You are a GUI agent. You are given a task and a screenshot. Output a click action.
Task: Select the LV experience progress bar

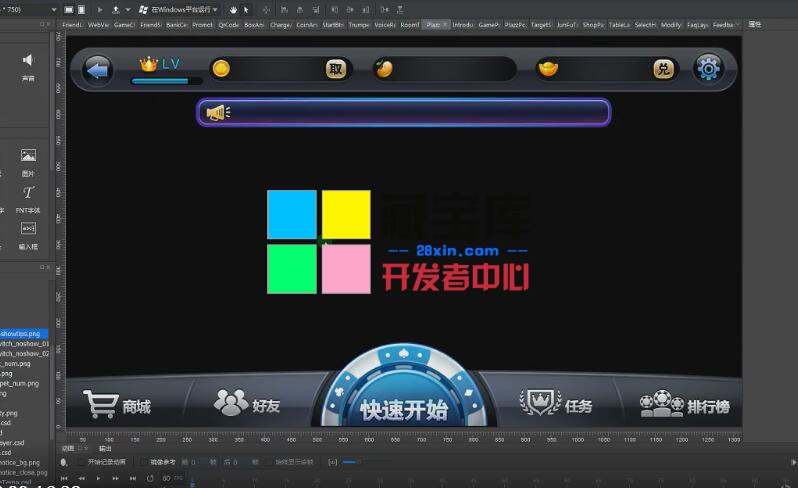point(166,80)
